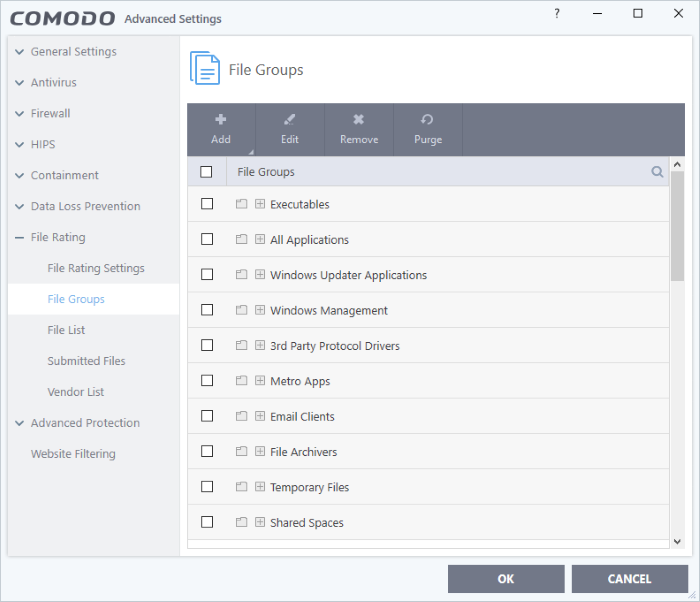Open the Vendor List page
Viewport: 700px width, 602px height.
click(x=75, y=392)
